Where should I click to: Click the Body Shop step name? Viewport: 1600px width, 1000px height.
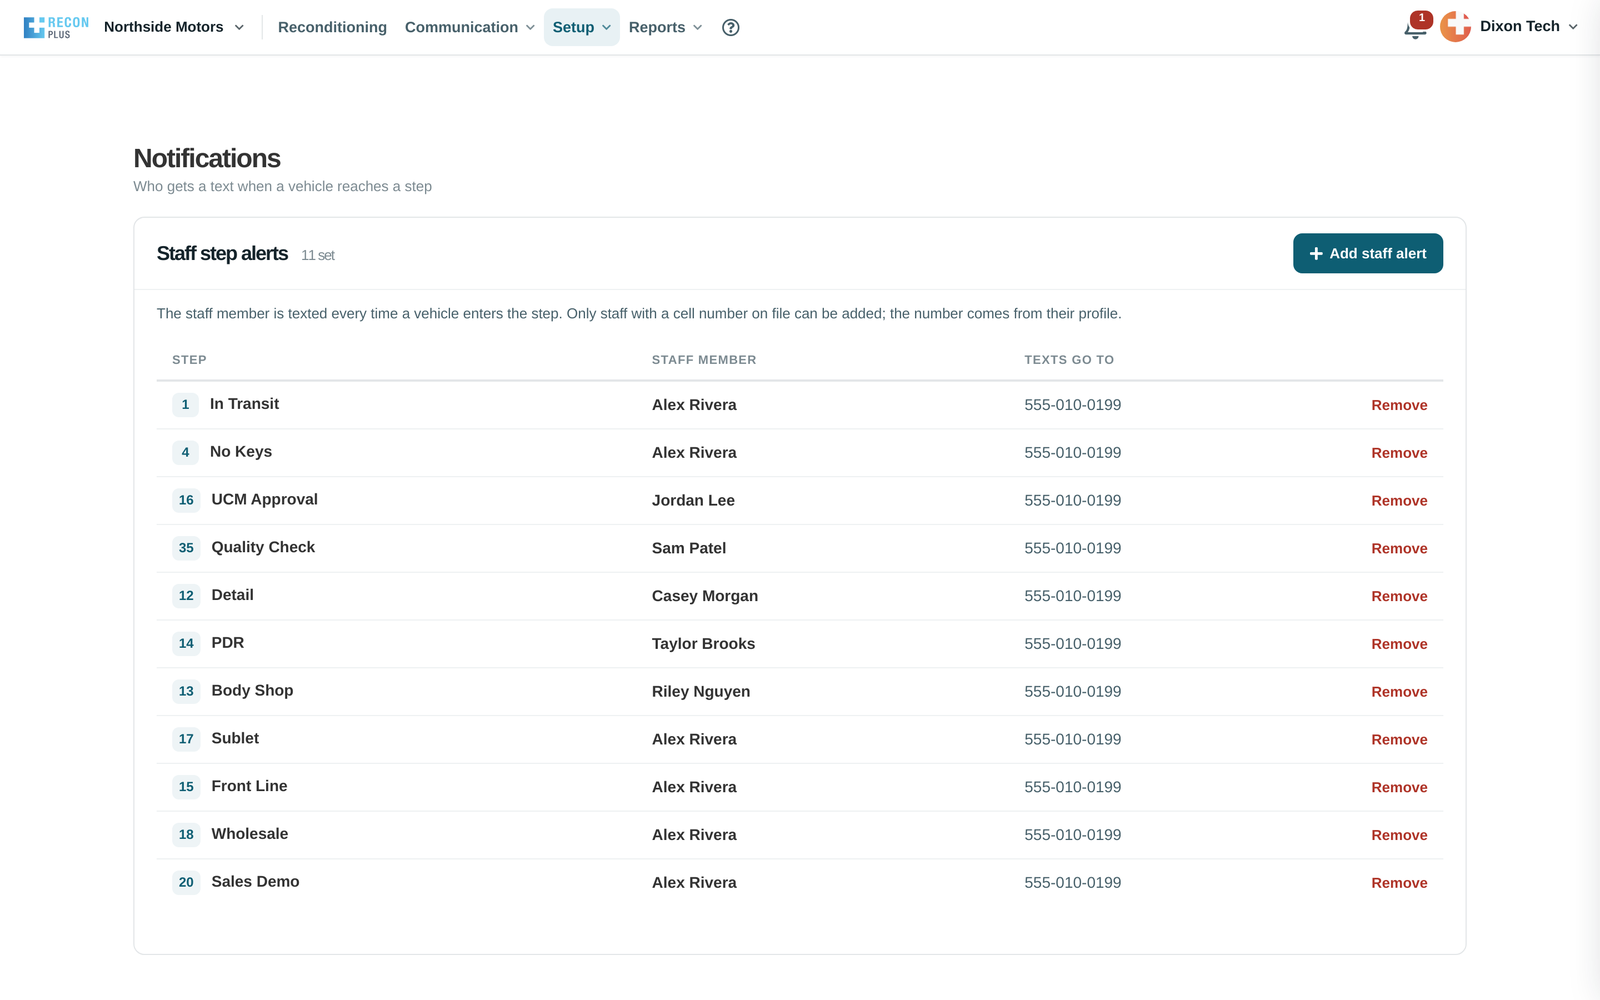252,690
